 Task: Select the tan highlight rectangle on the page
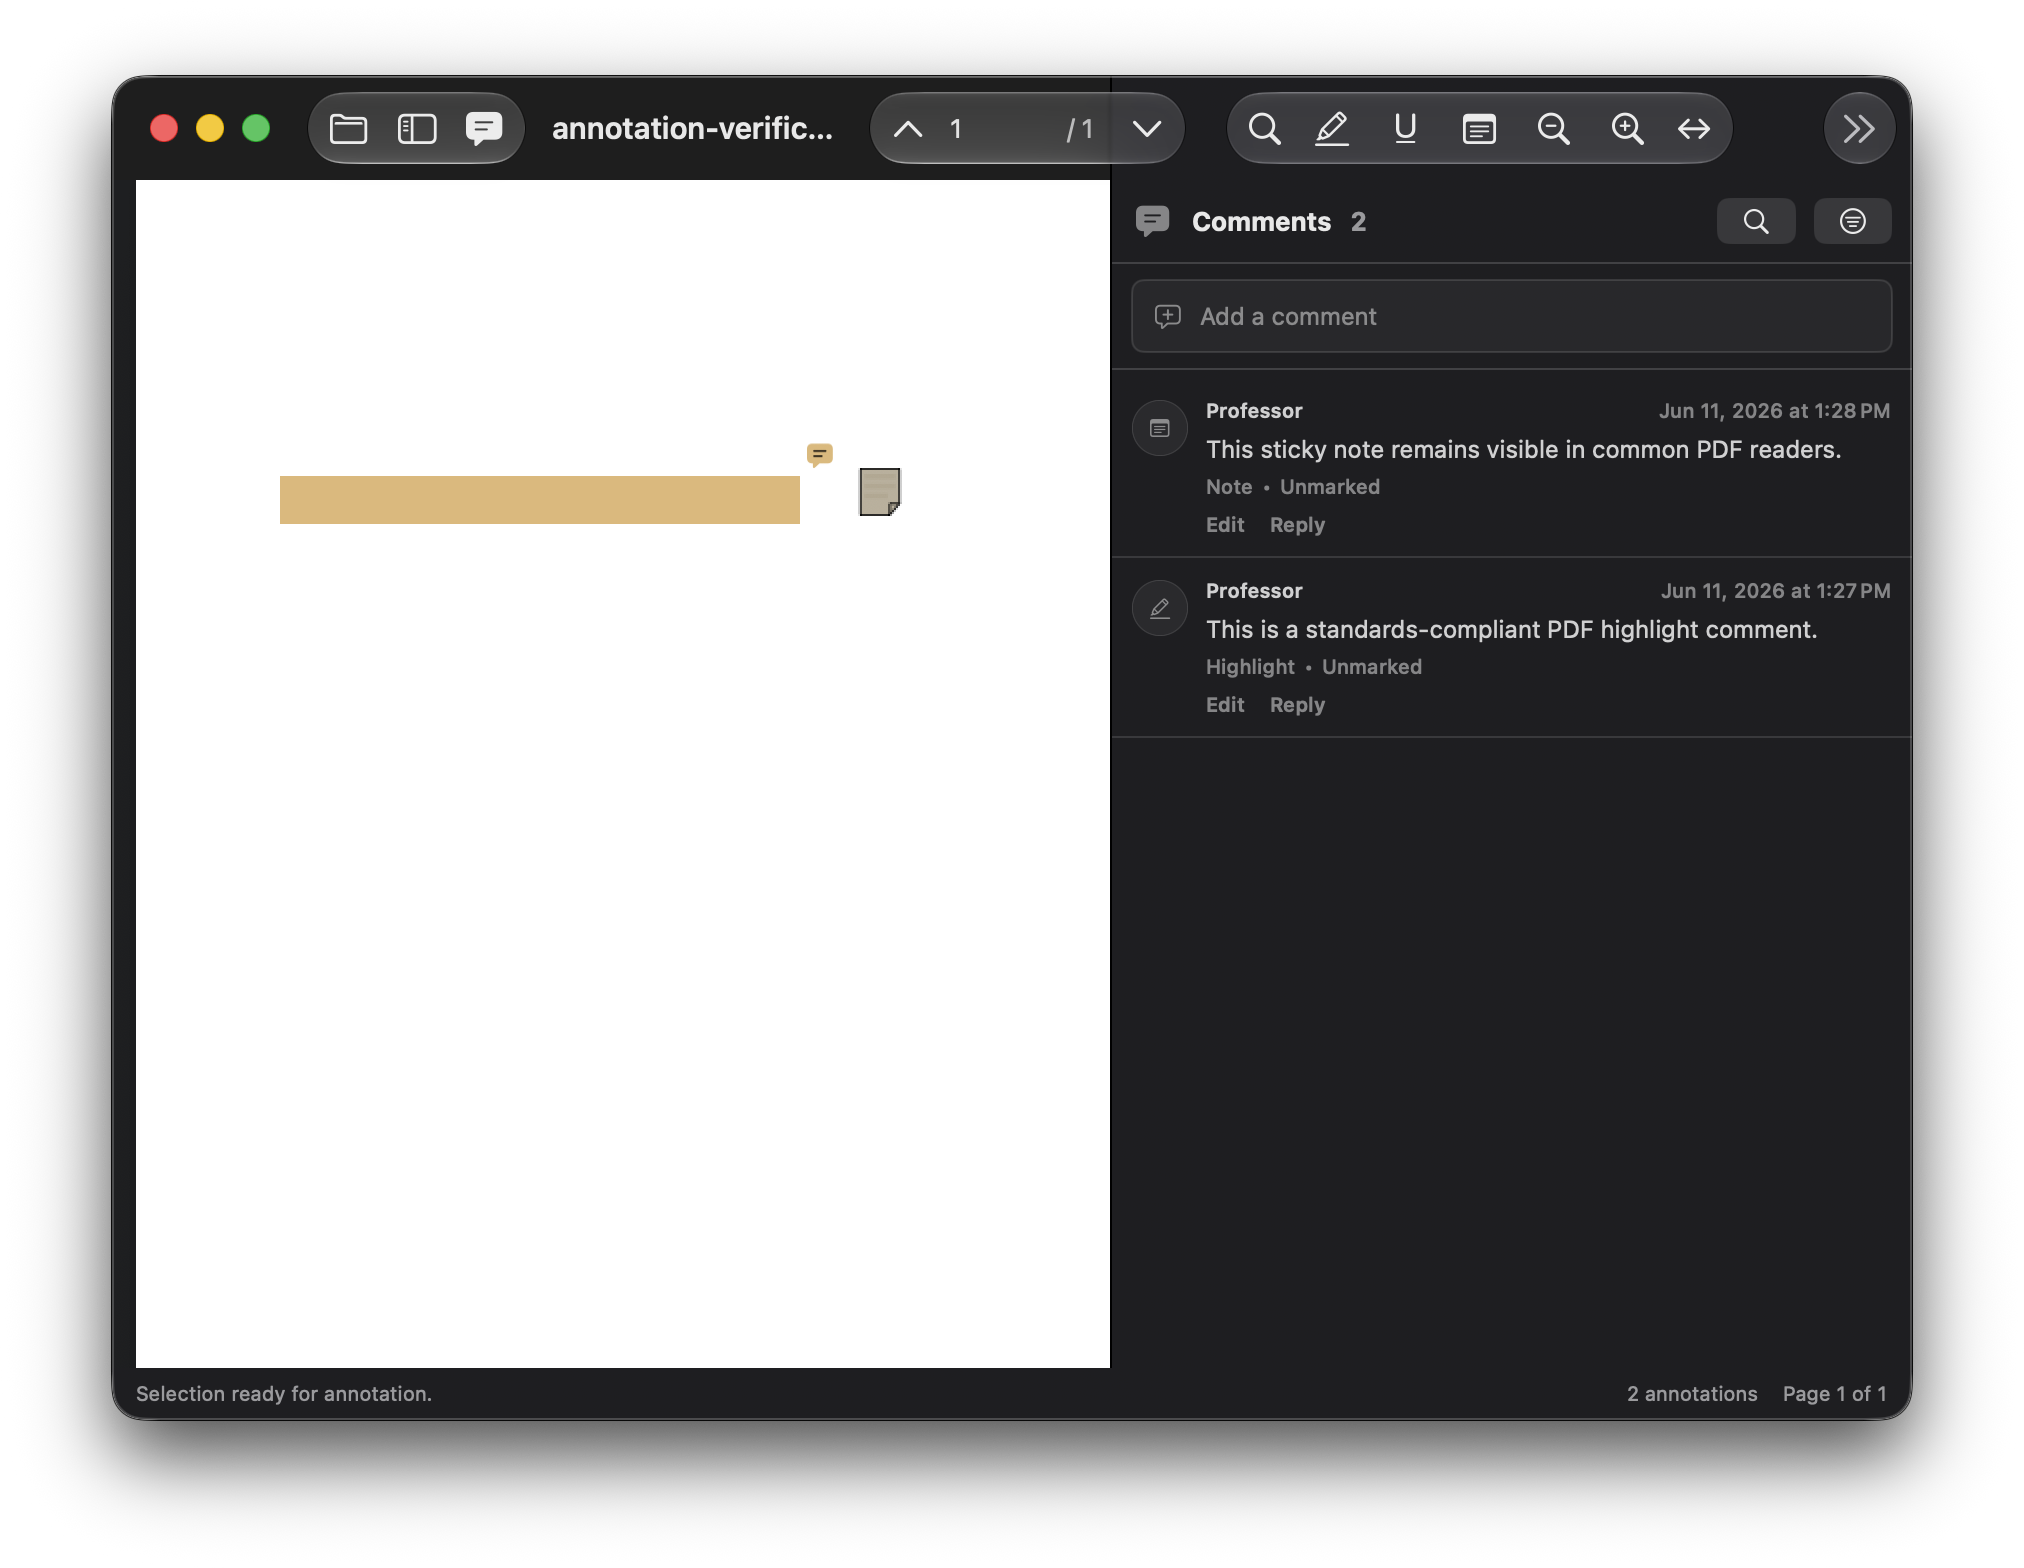[540, 500]
